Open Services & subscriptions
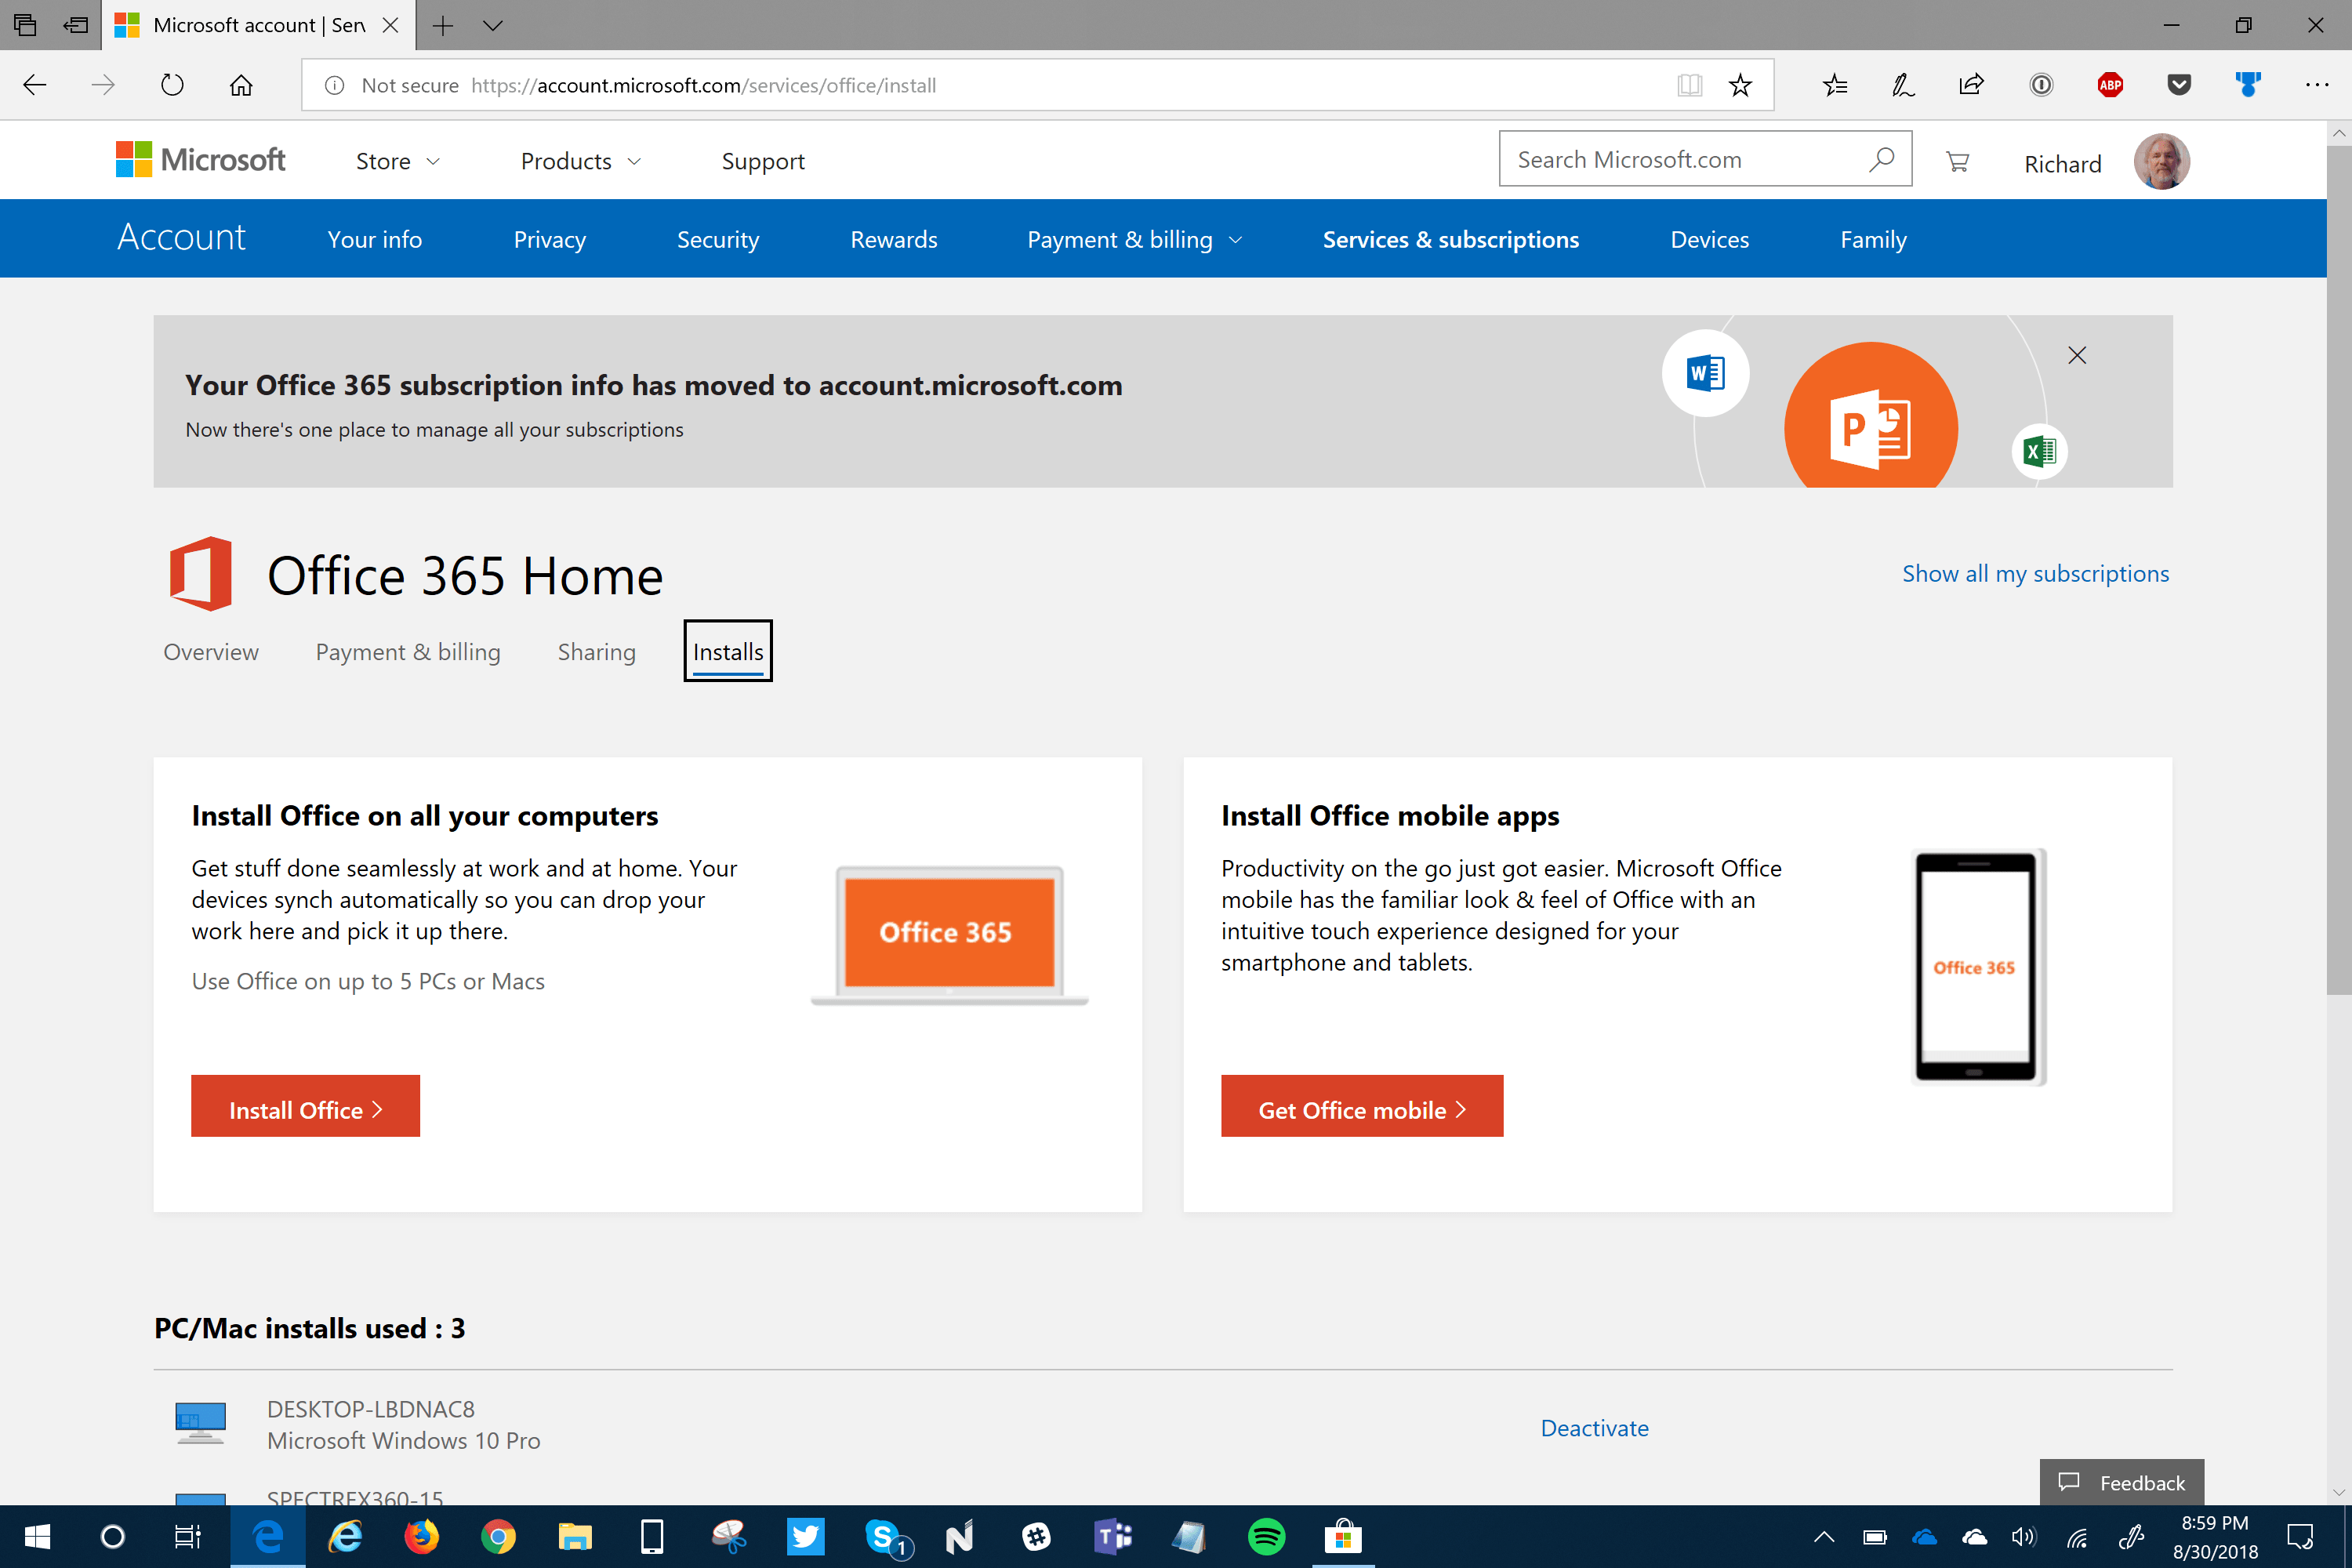 tap(1451, 239)
